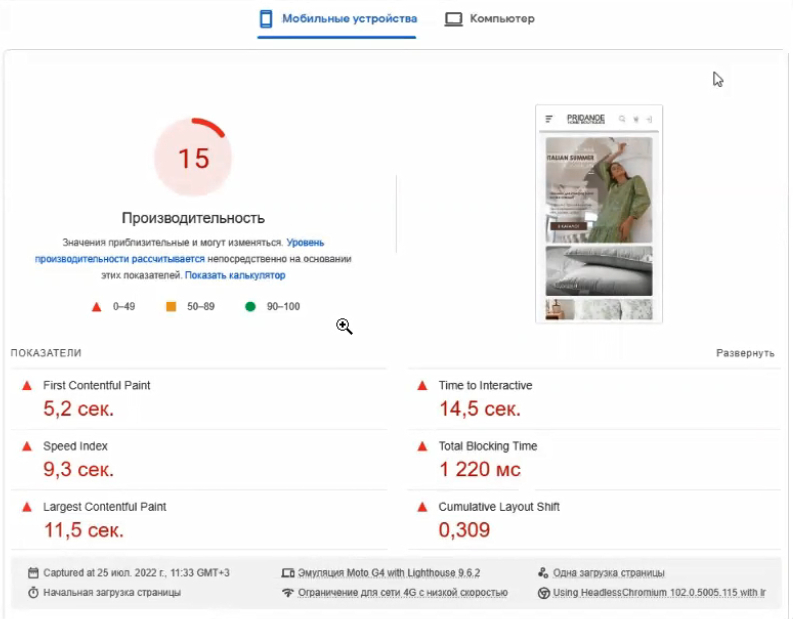The width and height of the screenshot is (793, 619).
Task: Switch to the Мобильные устройства tab
Action: click(x=346, y=19)
